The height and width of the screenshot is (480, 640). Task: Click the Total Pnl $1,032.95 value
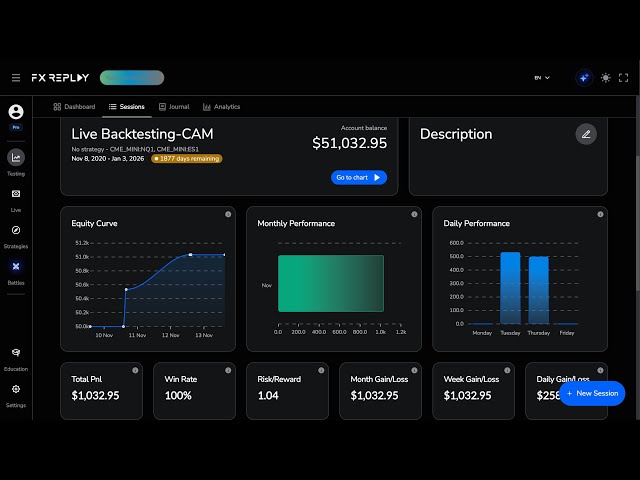[x=96, y=396]
